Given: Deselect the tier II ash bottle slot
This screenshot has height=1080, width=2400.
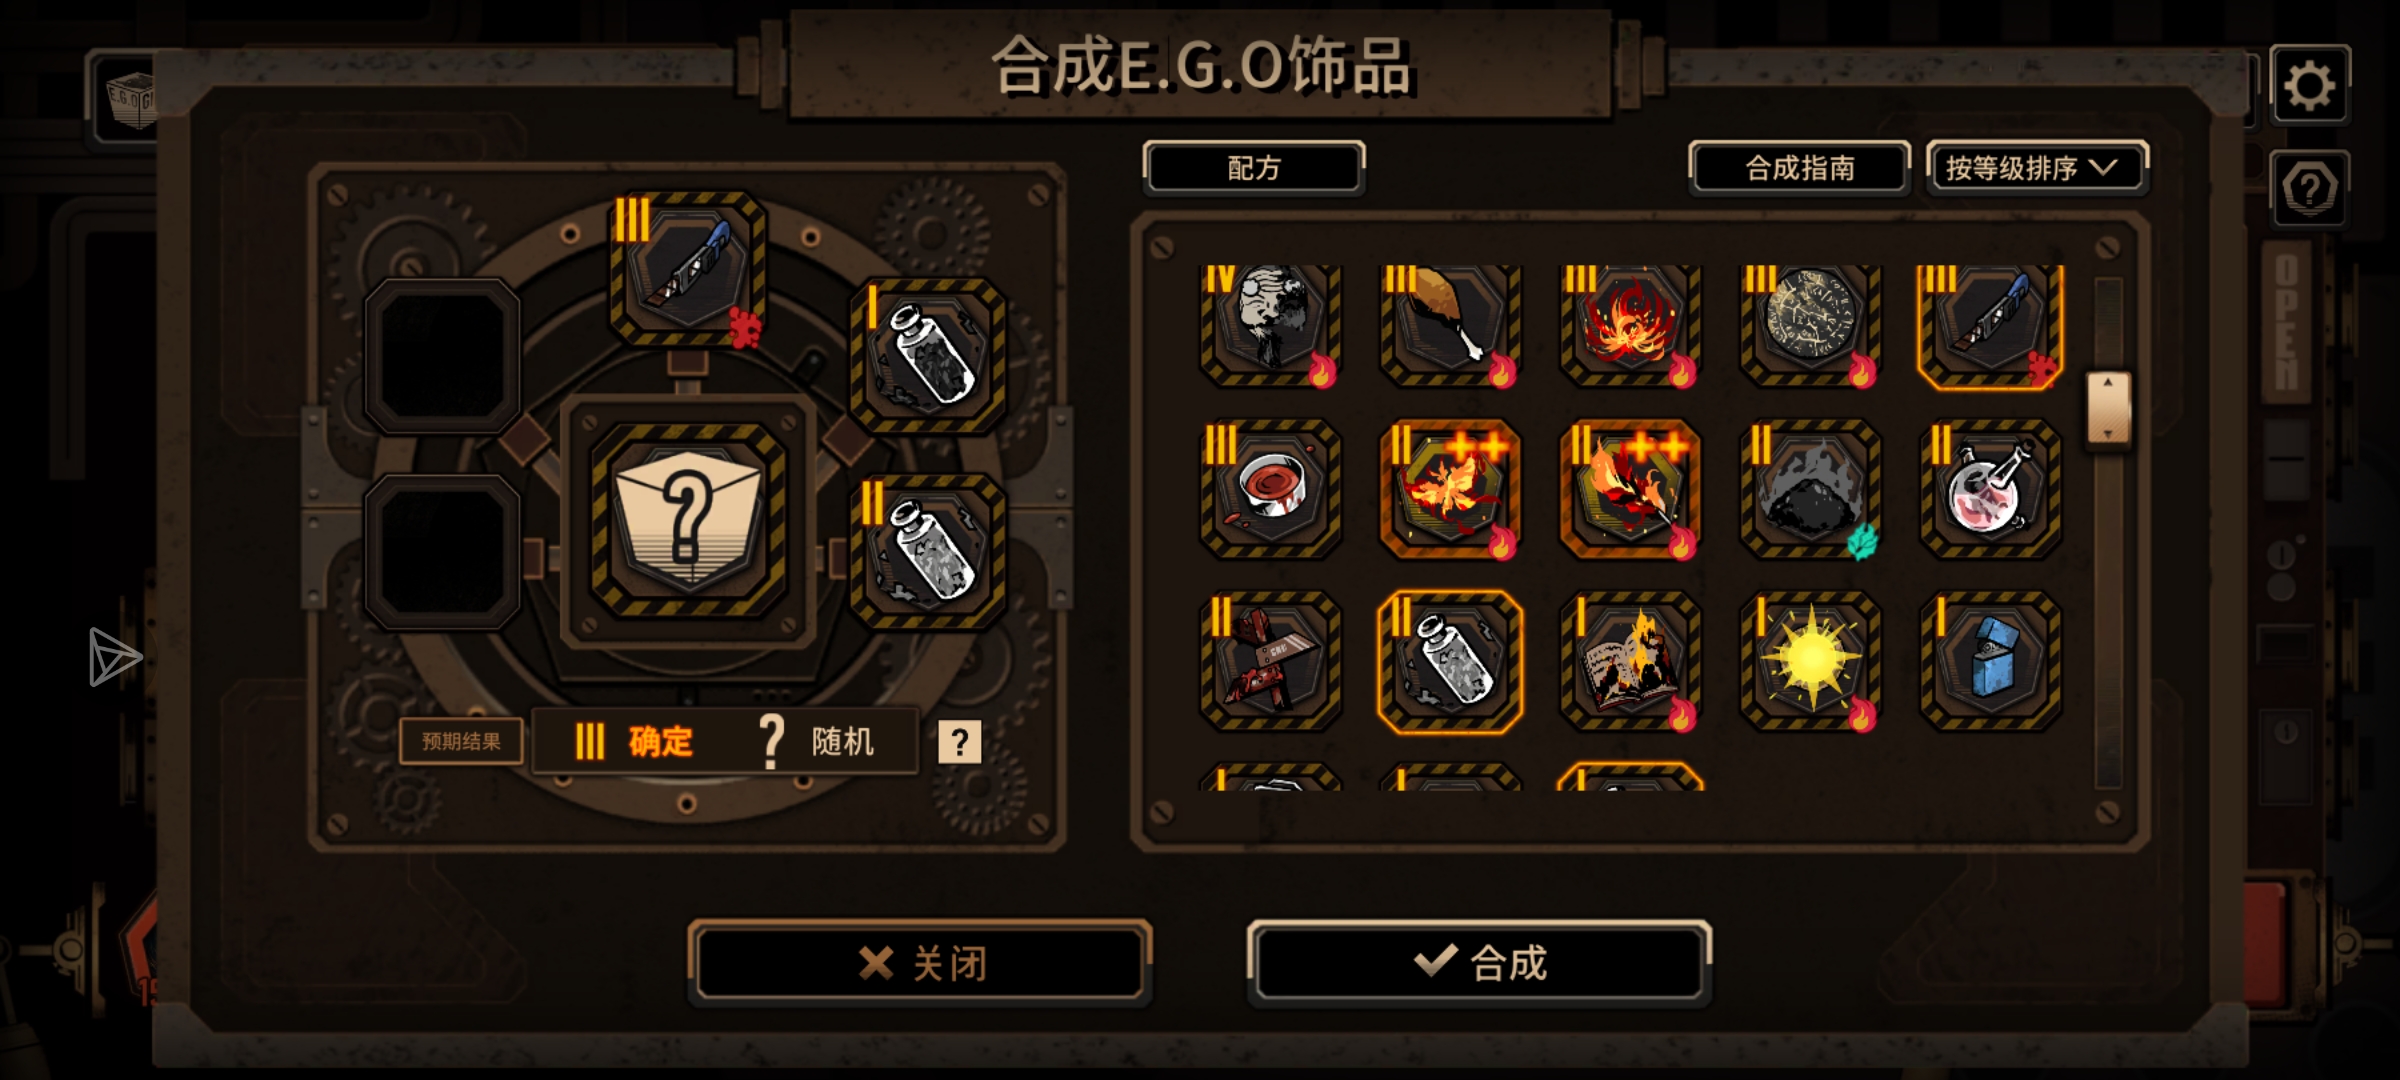Looking at the screenshot, I should pyautogui.click(x=928, y=552).
